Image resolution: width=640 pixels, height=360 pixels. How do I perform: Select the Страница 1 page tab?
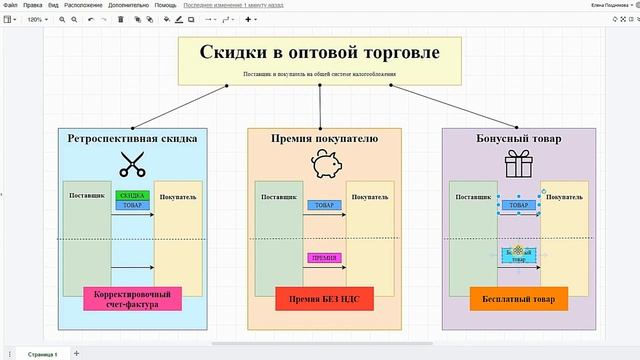(x=42, y=354)
